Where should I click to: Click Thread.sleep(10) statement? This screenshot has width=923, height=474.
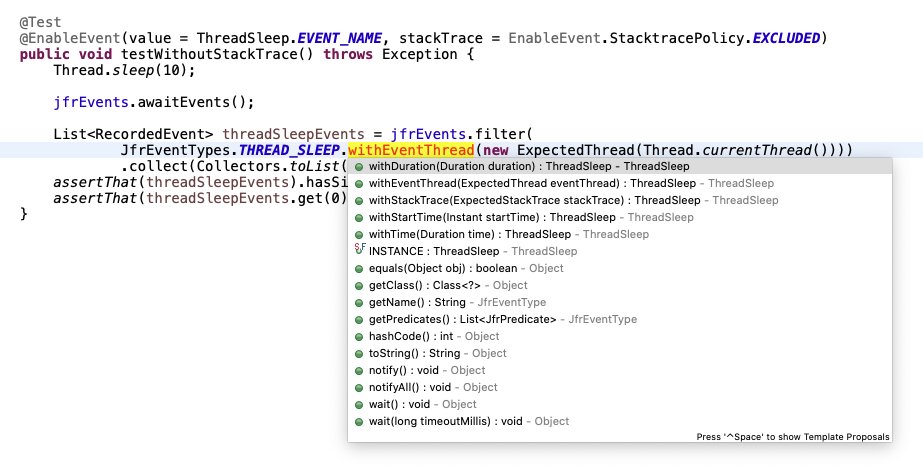tap(124, 70)
